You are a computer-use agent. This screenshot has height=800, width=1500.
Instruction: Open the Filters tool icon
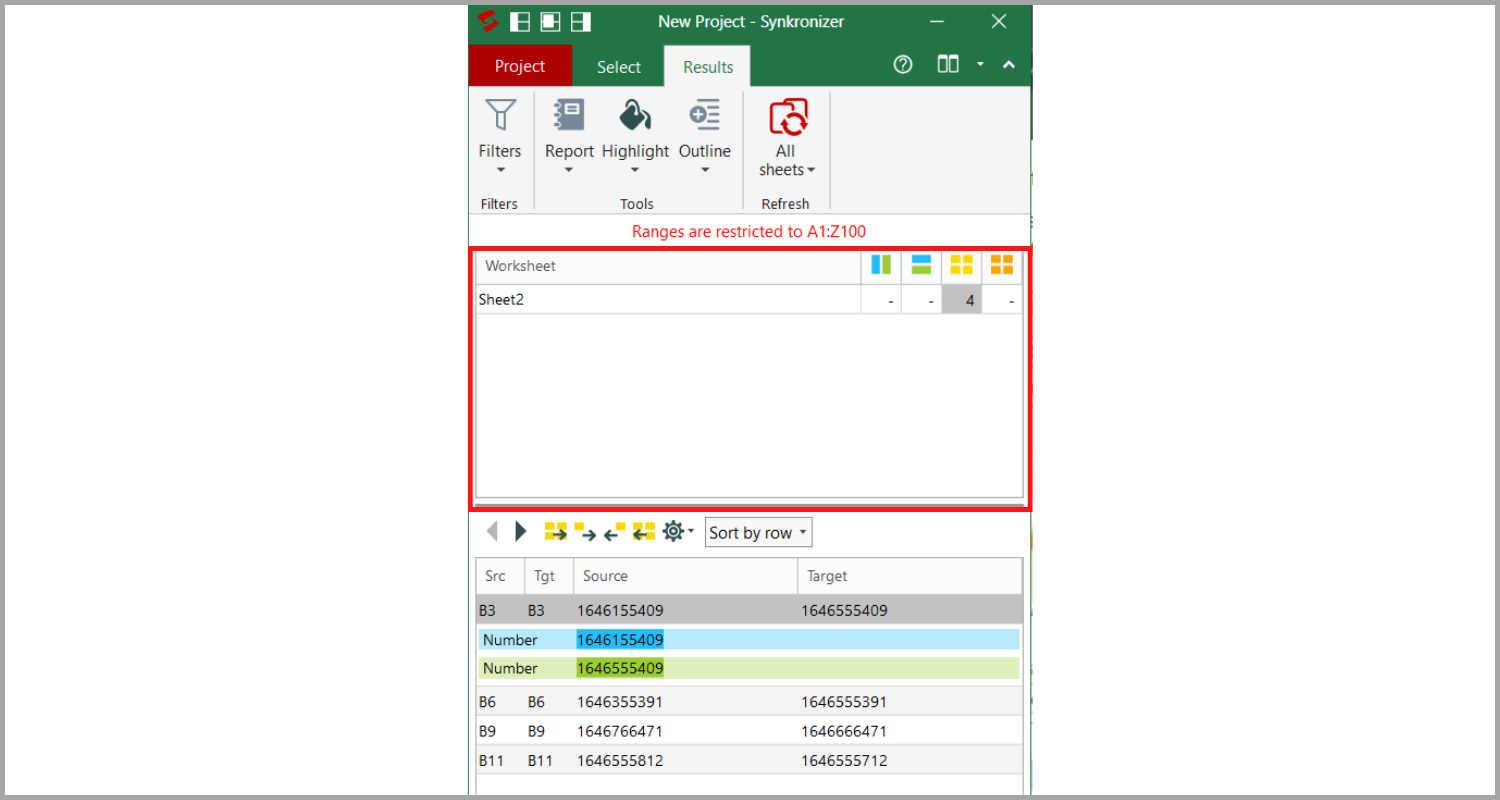[500, 115]
